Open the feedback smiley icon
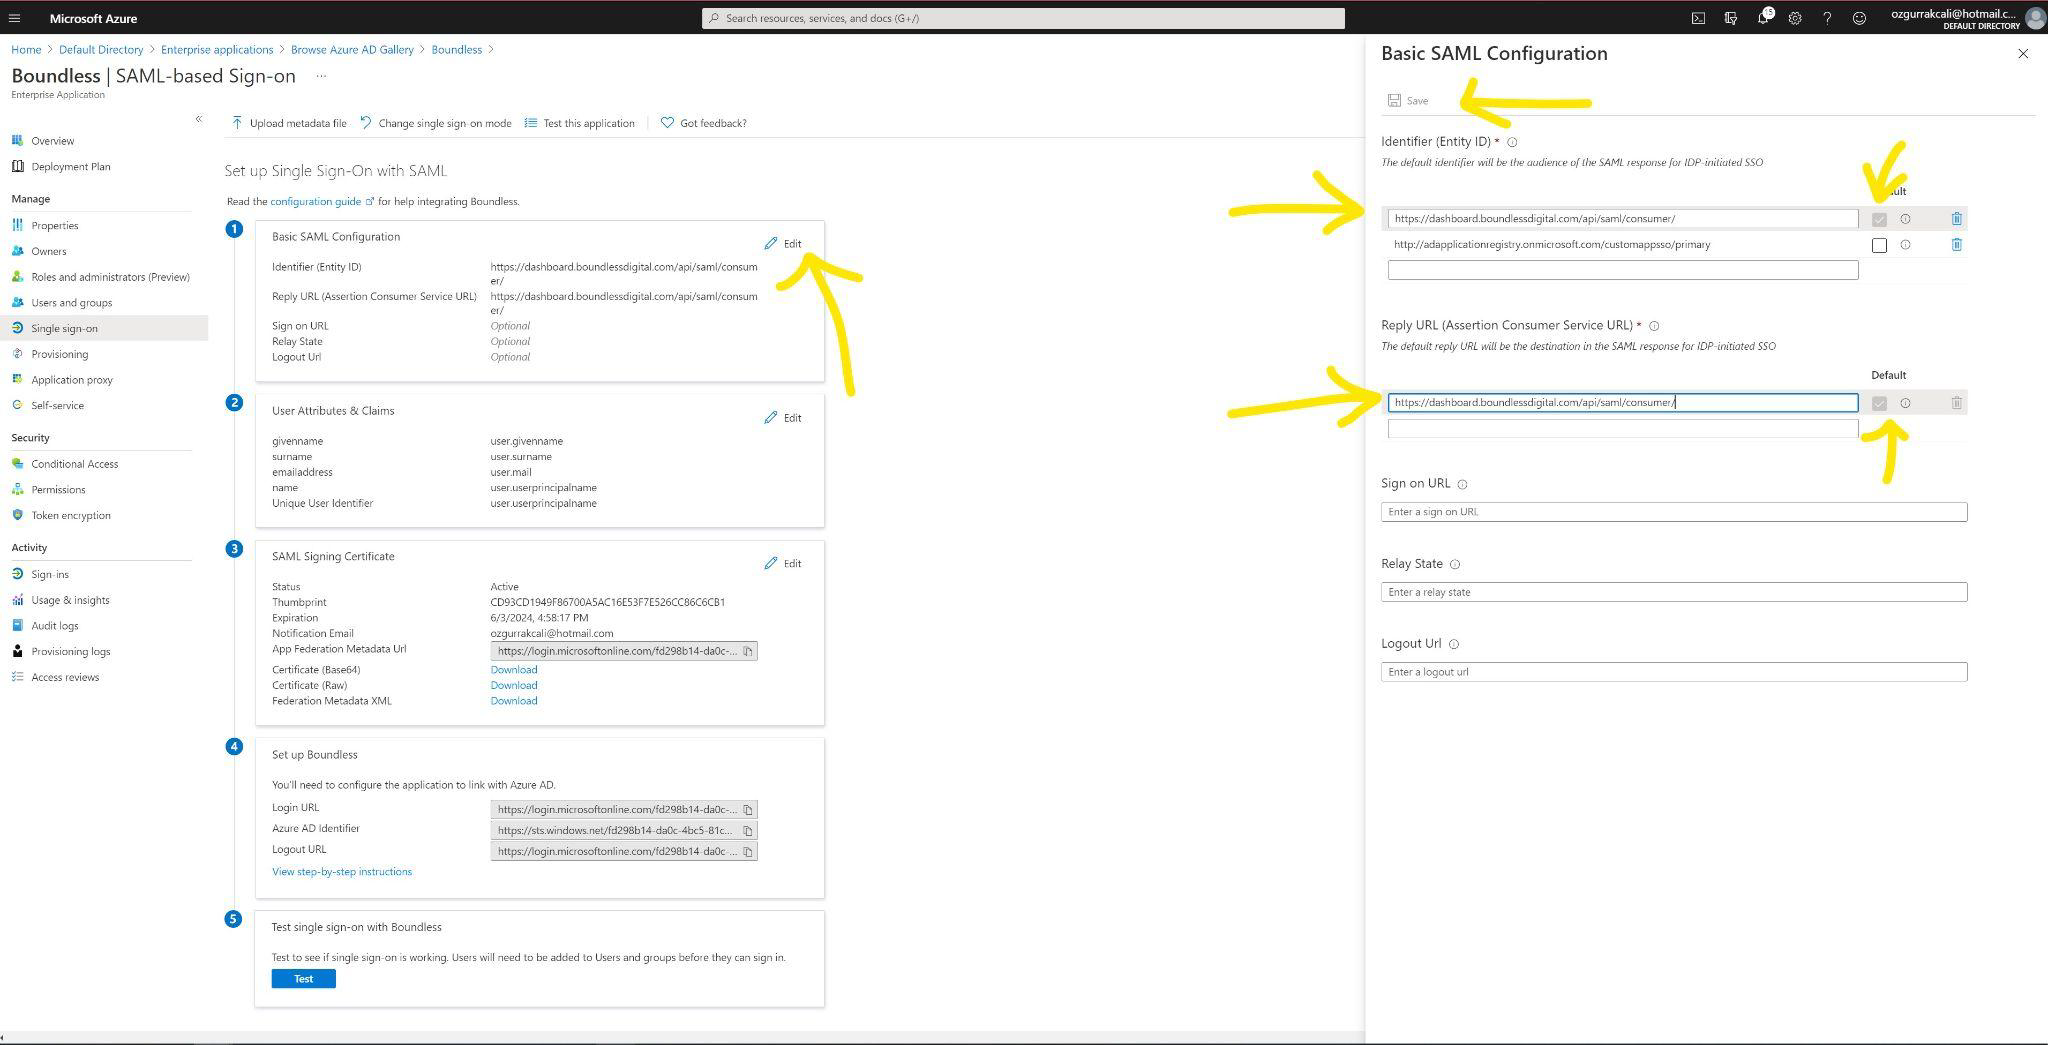 tap(1859, 18)
